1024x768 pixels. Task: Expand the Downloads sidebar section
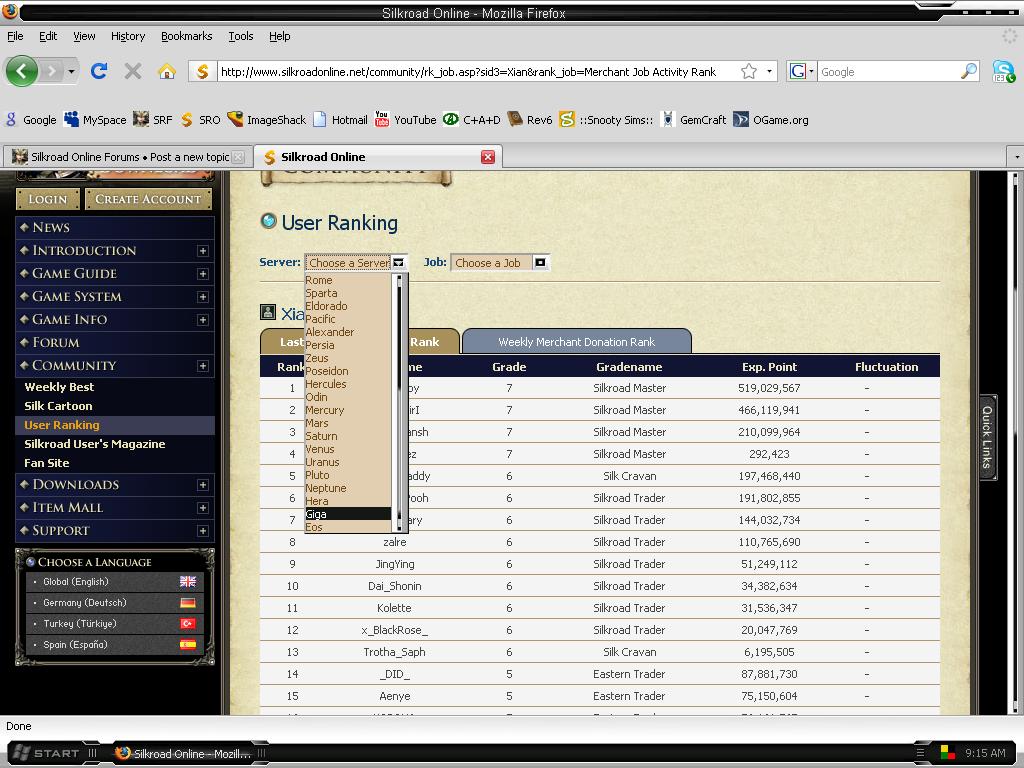[x=203, y=485]
